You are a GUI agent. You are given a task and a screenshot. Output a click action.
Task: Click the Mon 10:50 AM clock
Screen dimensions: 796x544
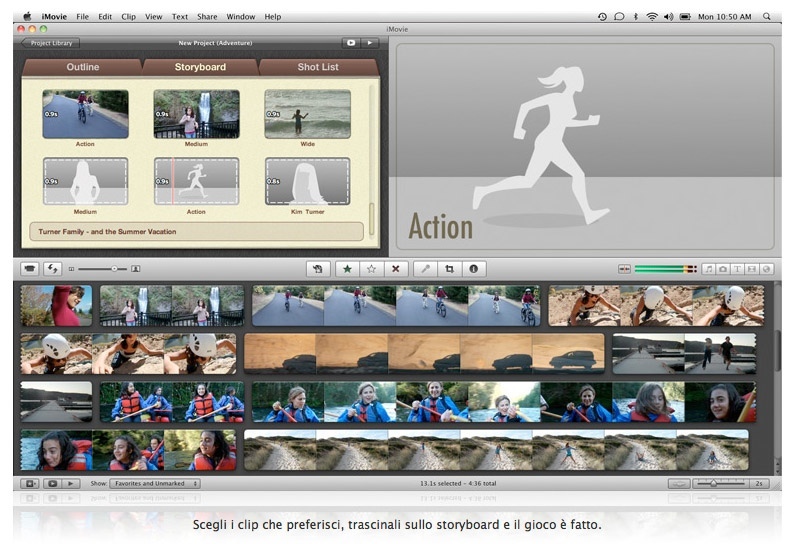(x=724, y=16)
